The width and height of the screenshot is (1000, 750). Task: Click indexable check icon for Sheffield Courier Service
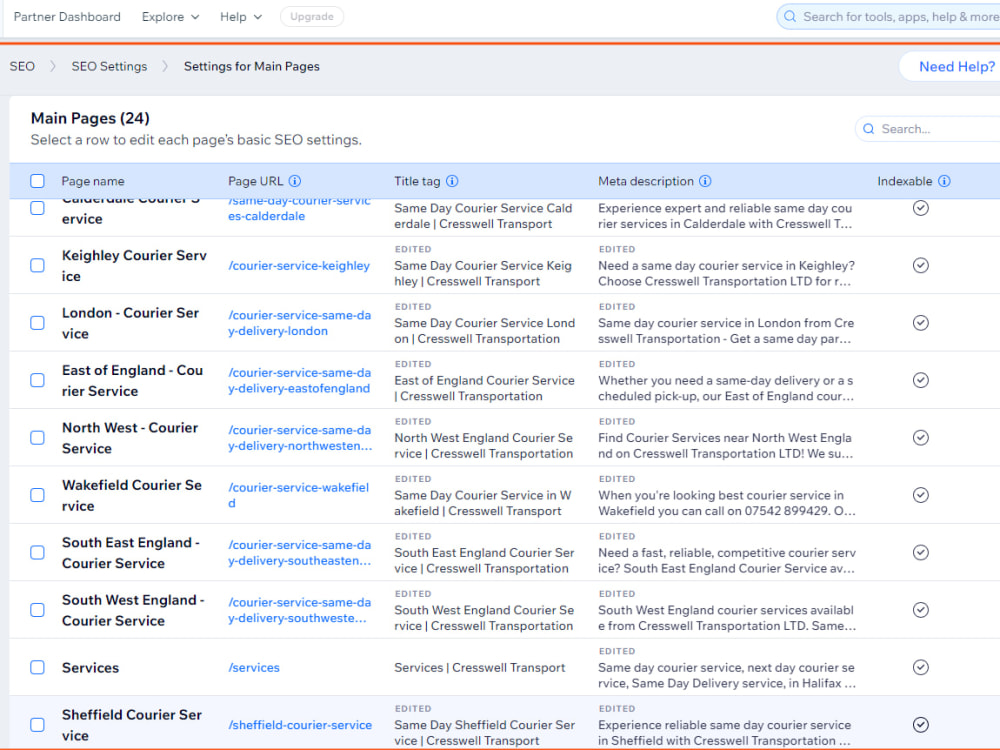(921, 724)
